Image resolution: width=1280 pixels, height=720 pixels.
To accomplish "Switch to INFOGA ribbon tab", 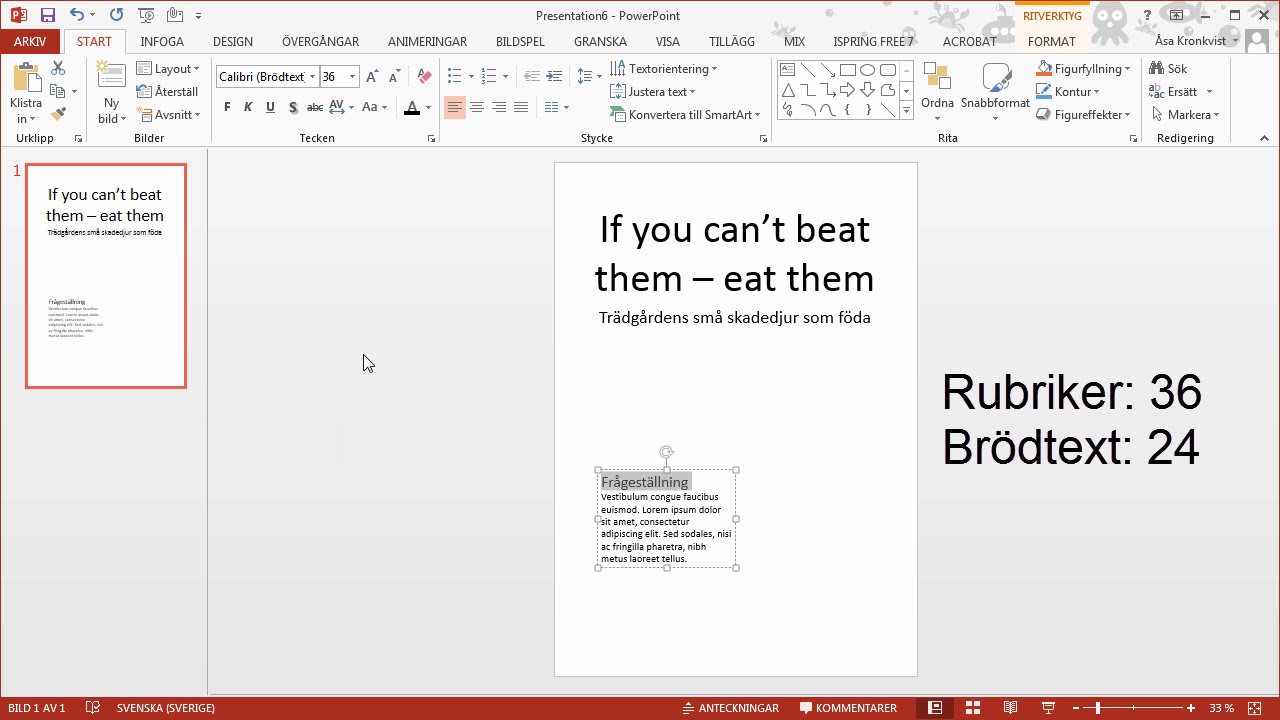I will click(x=162, y=42).
